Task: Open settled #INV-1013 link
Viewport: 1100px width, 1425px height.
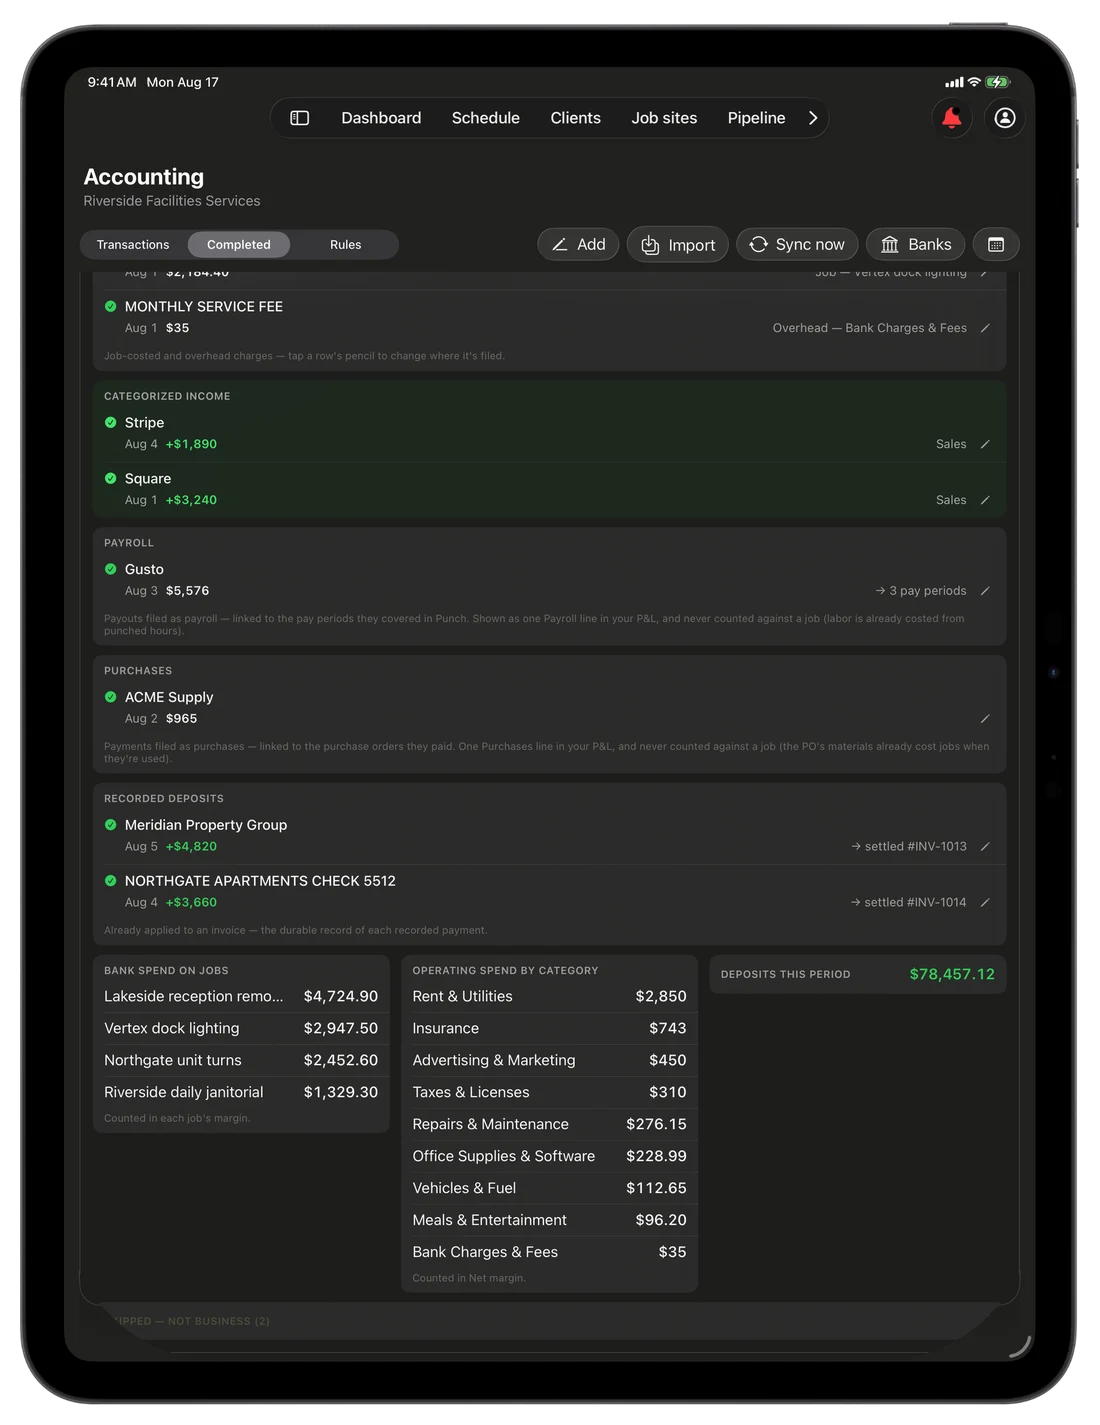Action: click(x=909, y=846)
